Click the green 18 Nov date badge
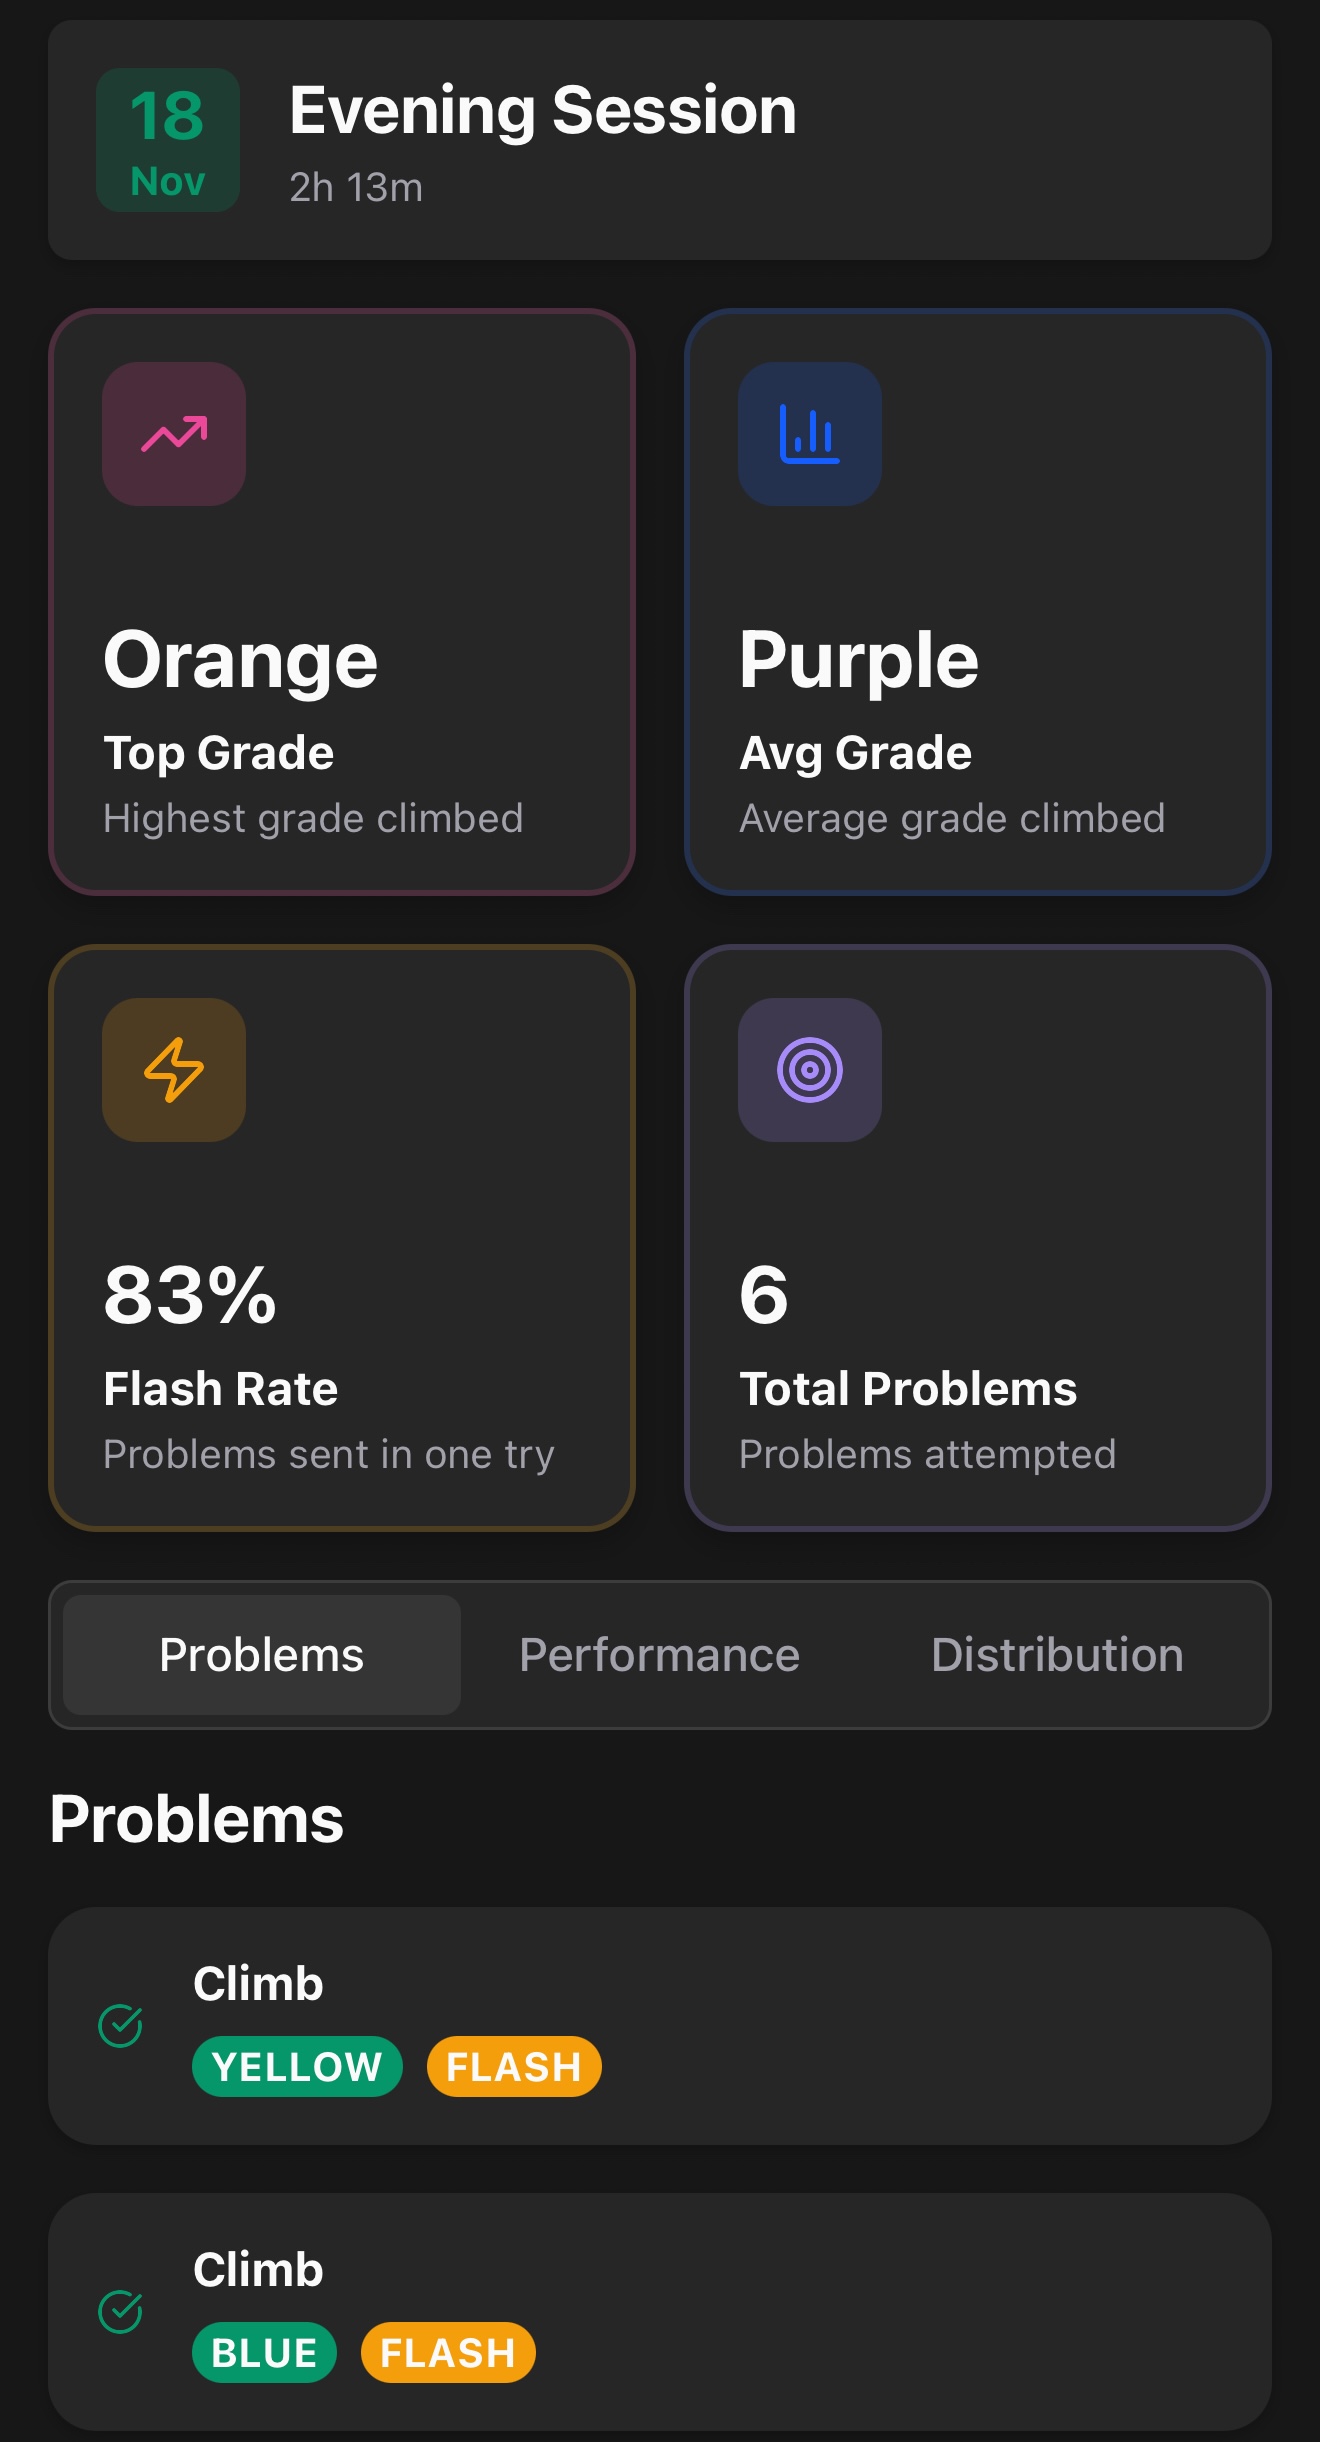 [x=168, y=140]
